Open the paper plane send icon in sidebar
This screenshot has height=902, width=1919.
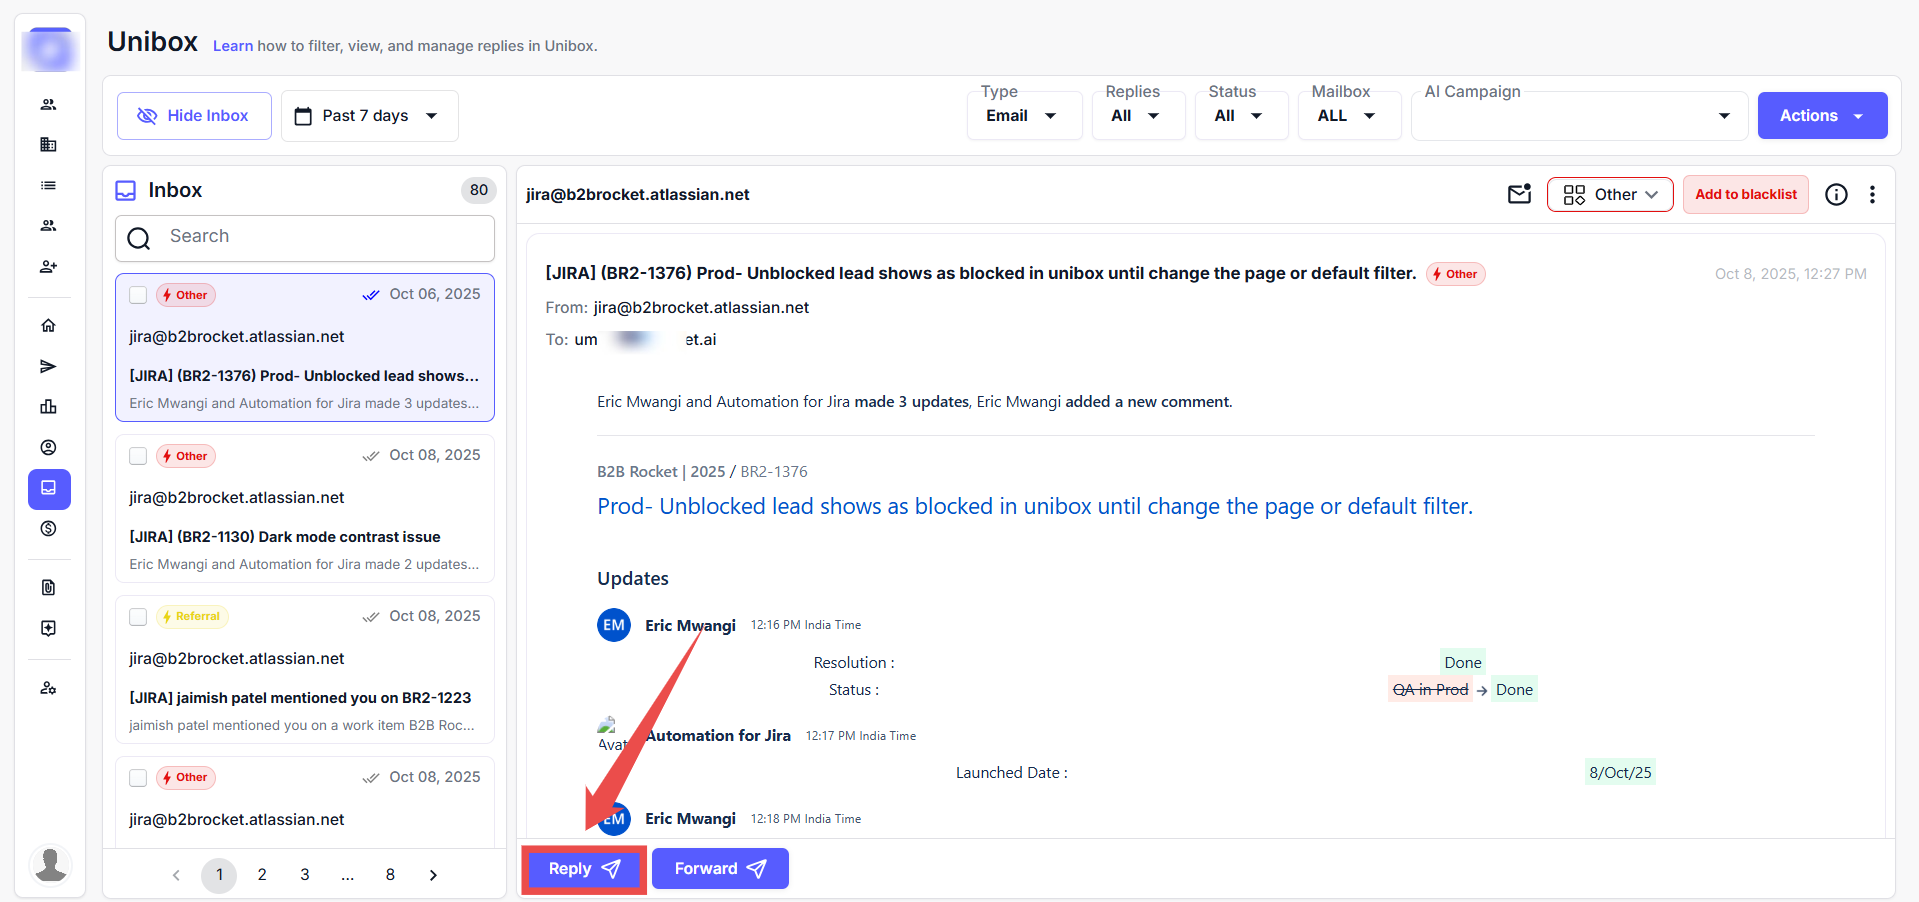click(48, 367)
